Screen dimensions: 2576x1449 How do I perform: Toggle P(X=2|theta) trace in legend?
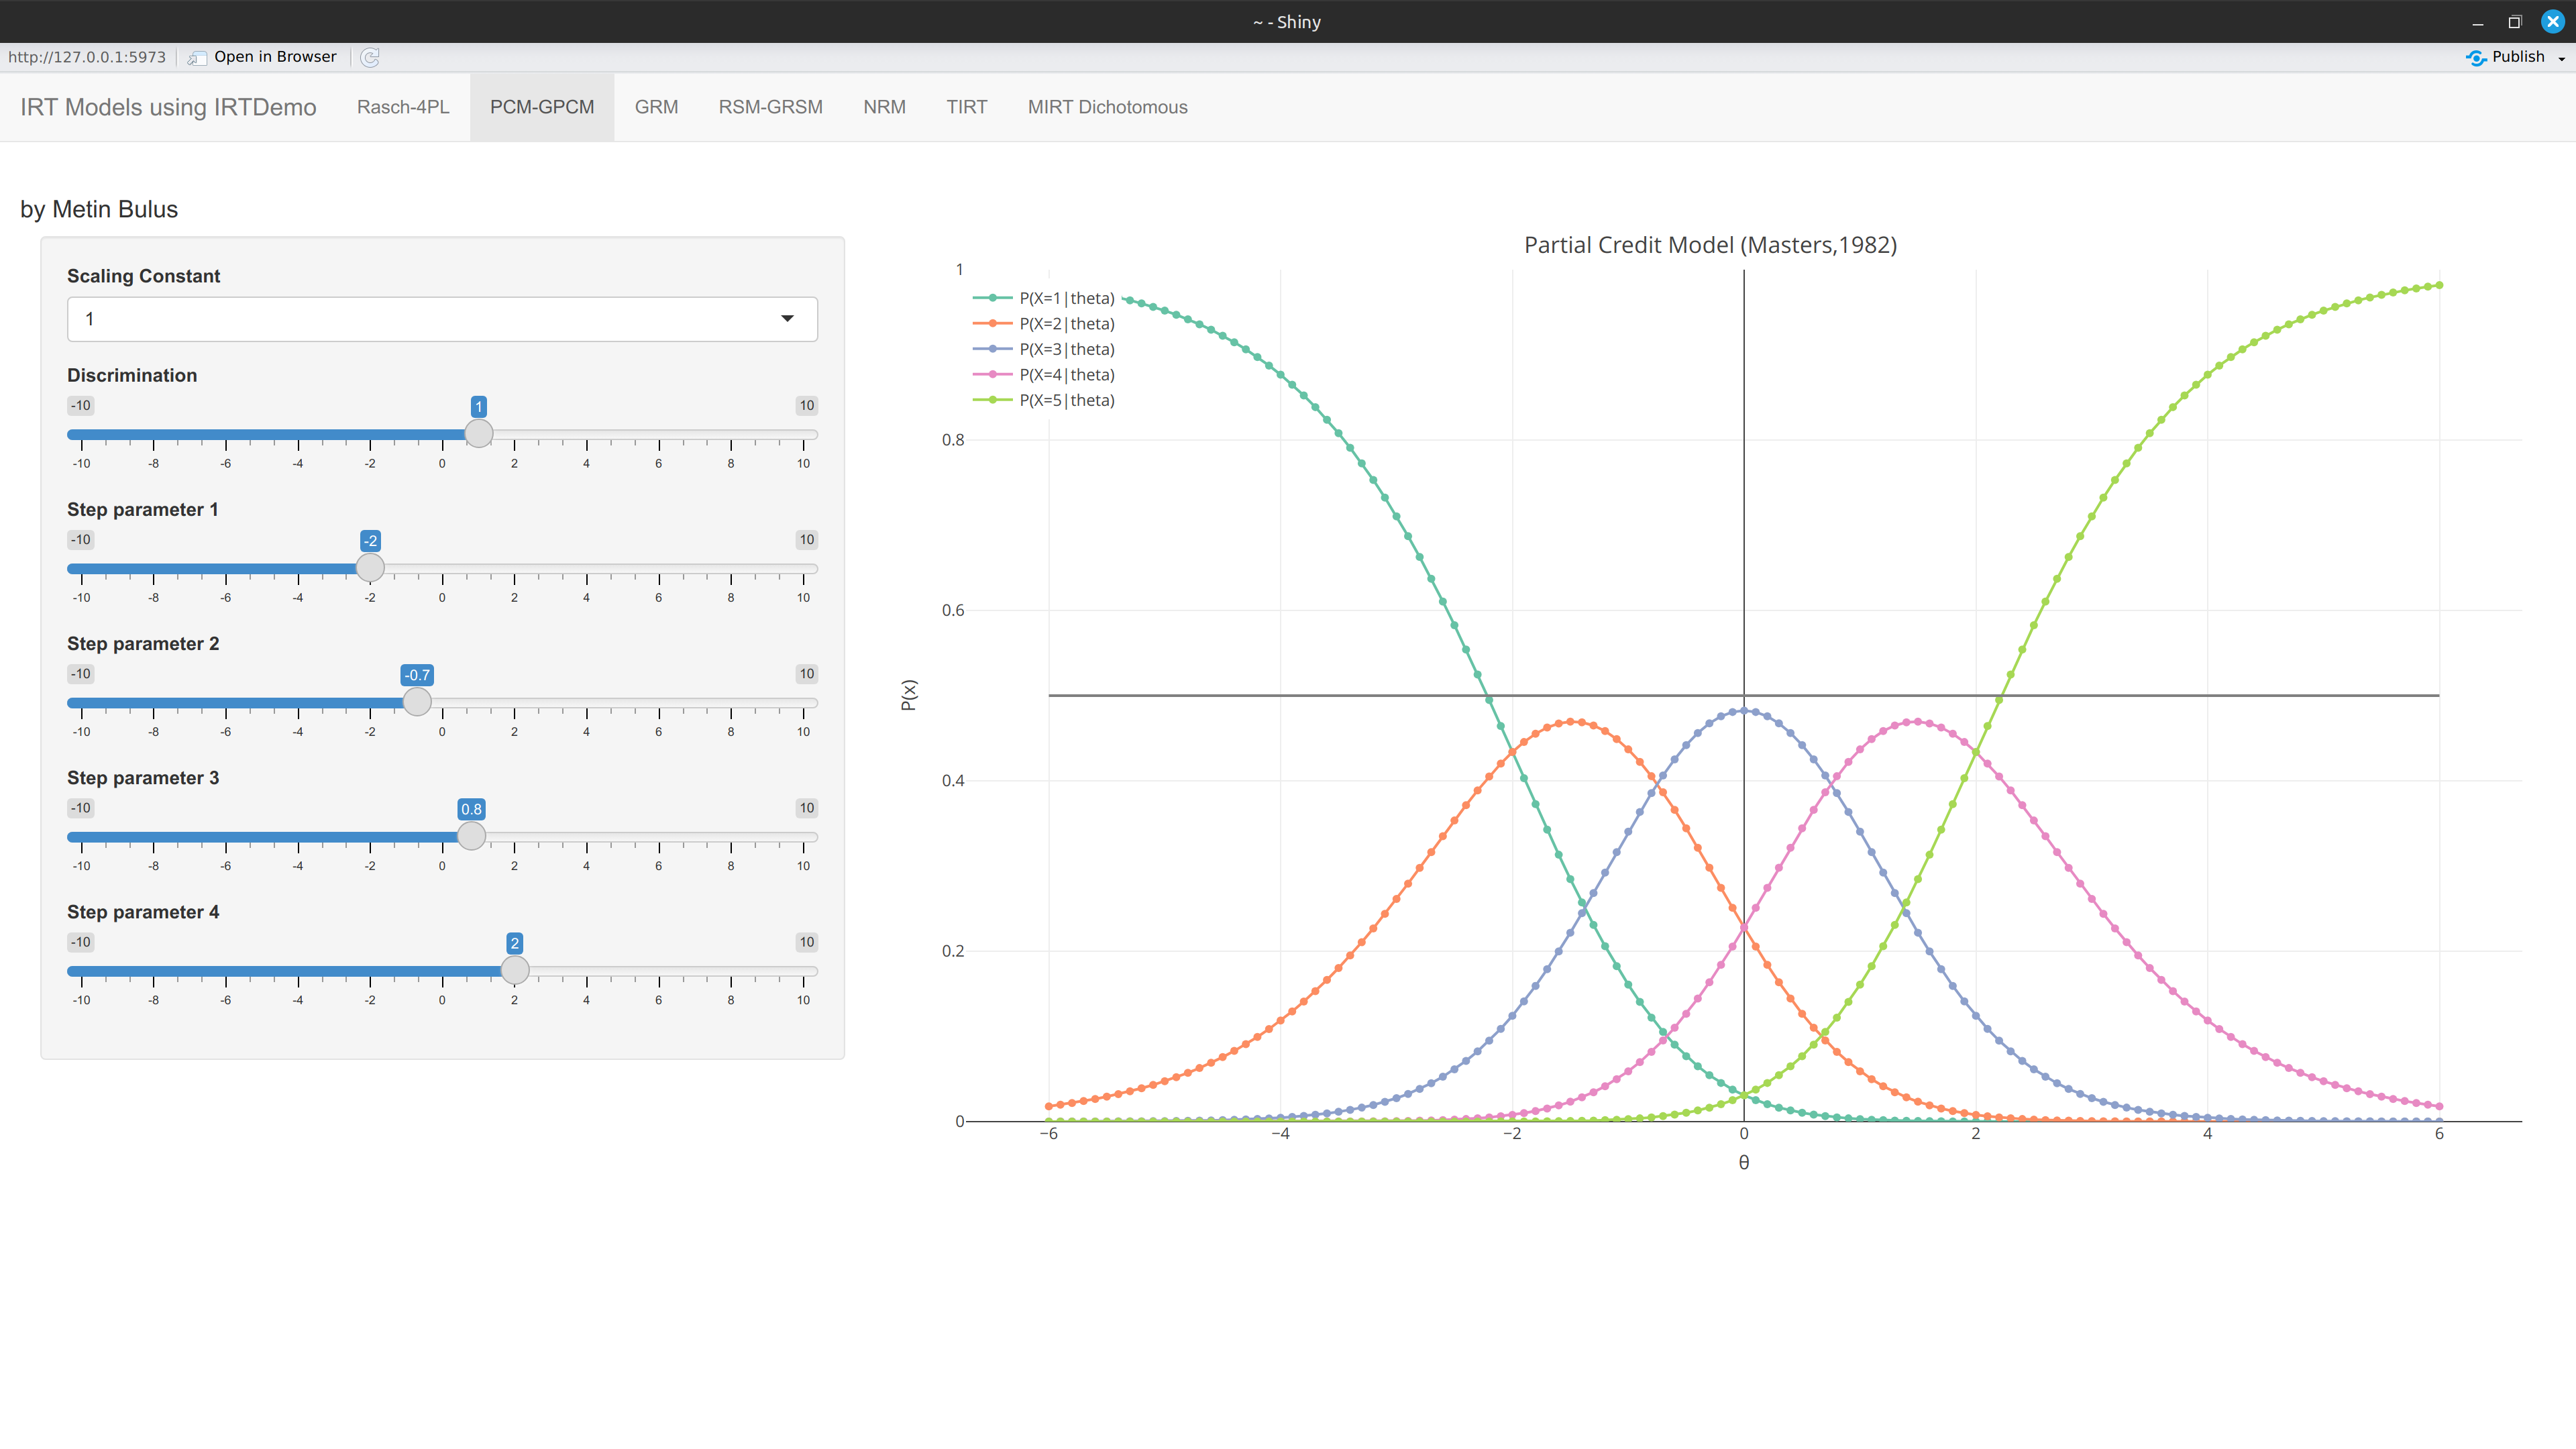coord(1043,323)
